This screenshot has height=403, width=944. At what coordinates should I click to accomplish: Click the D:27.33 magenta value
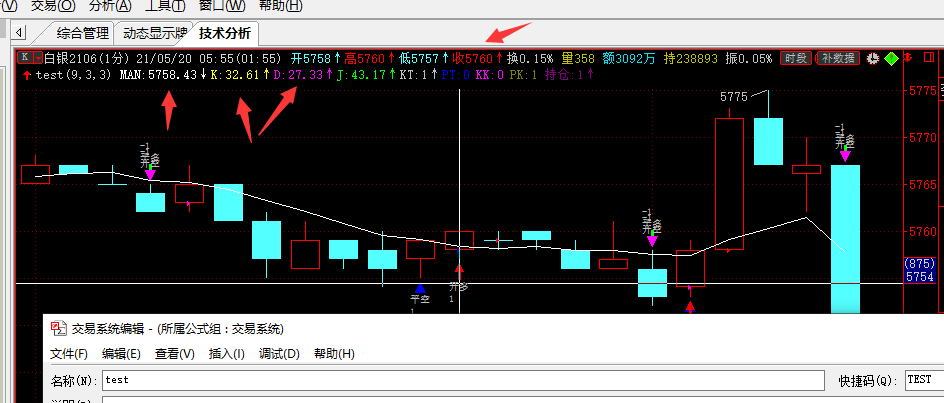point(298,75)
